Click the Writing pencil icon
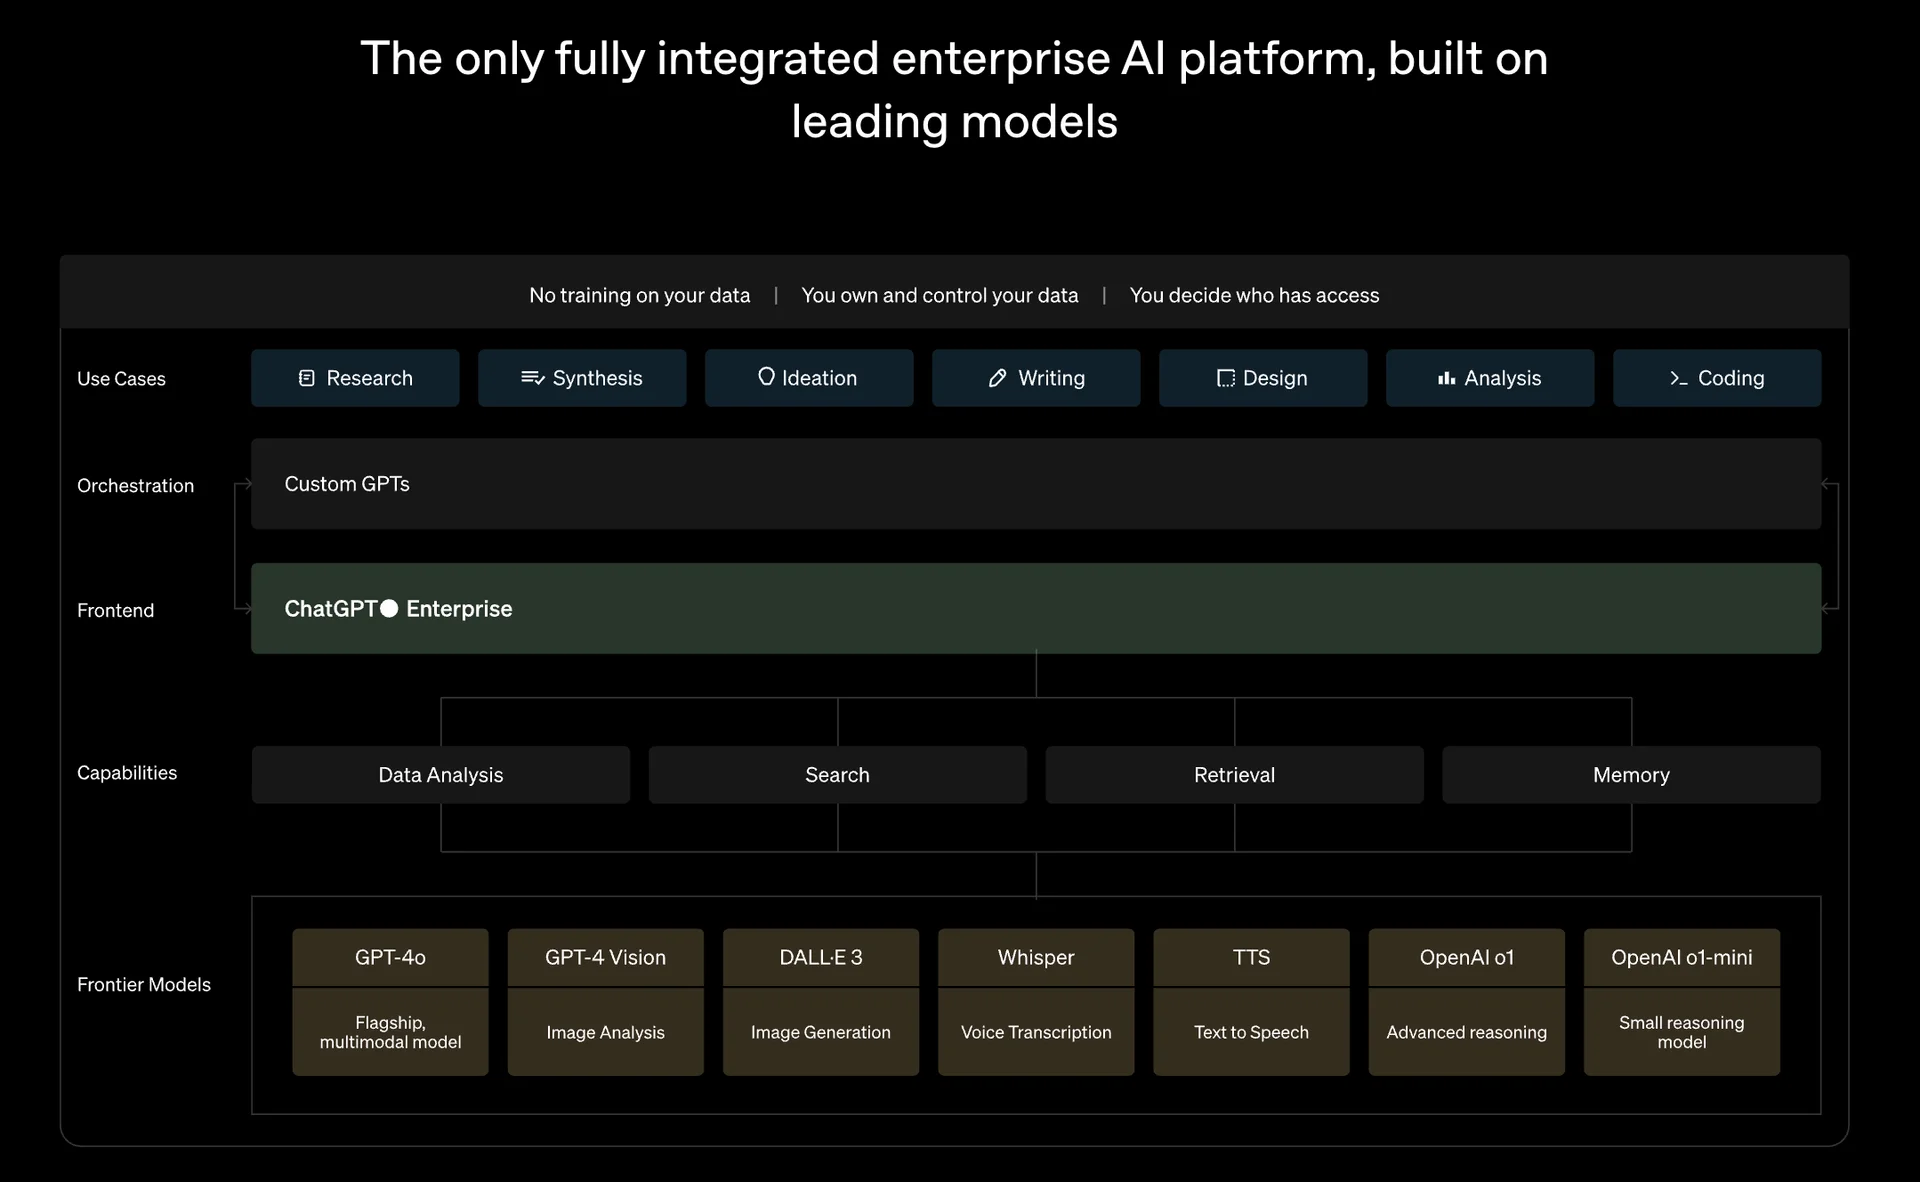Screen dimensions: 1920x1182 coord(996,378)
